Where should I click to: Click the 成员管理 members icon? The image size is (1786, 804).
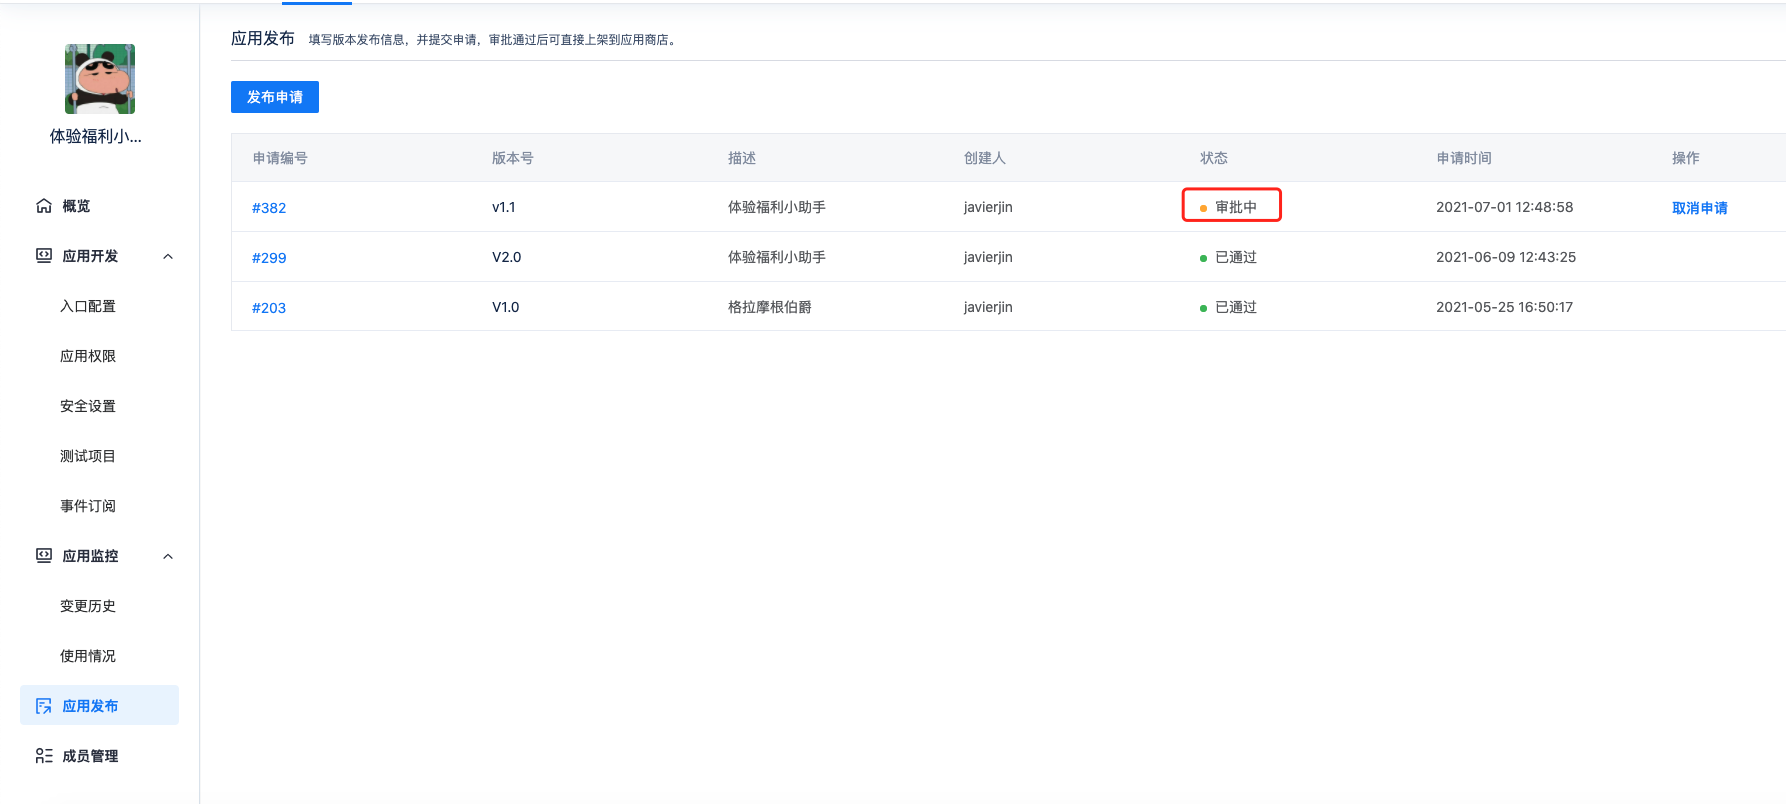44,756
